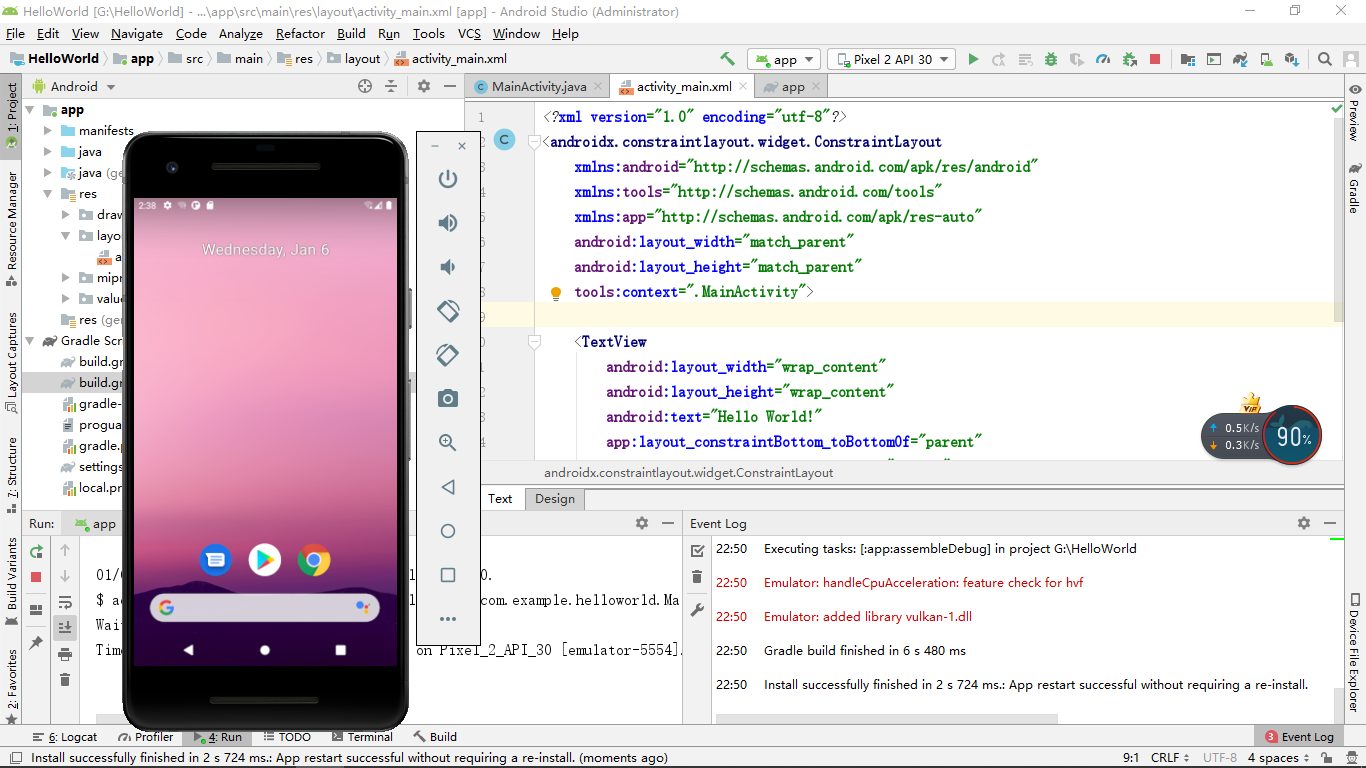Switch to the Design tab of activity_main.xml
1366x768 pixels.
[554, 498]
